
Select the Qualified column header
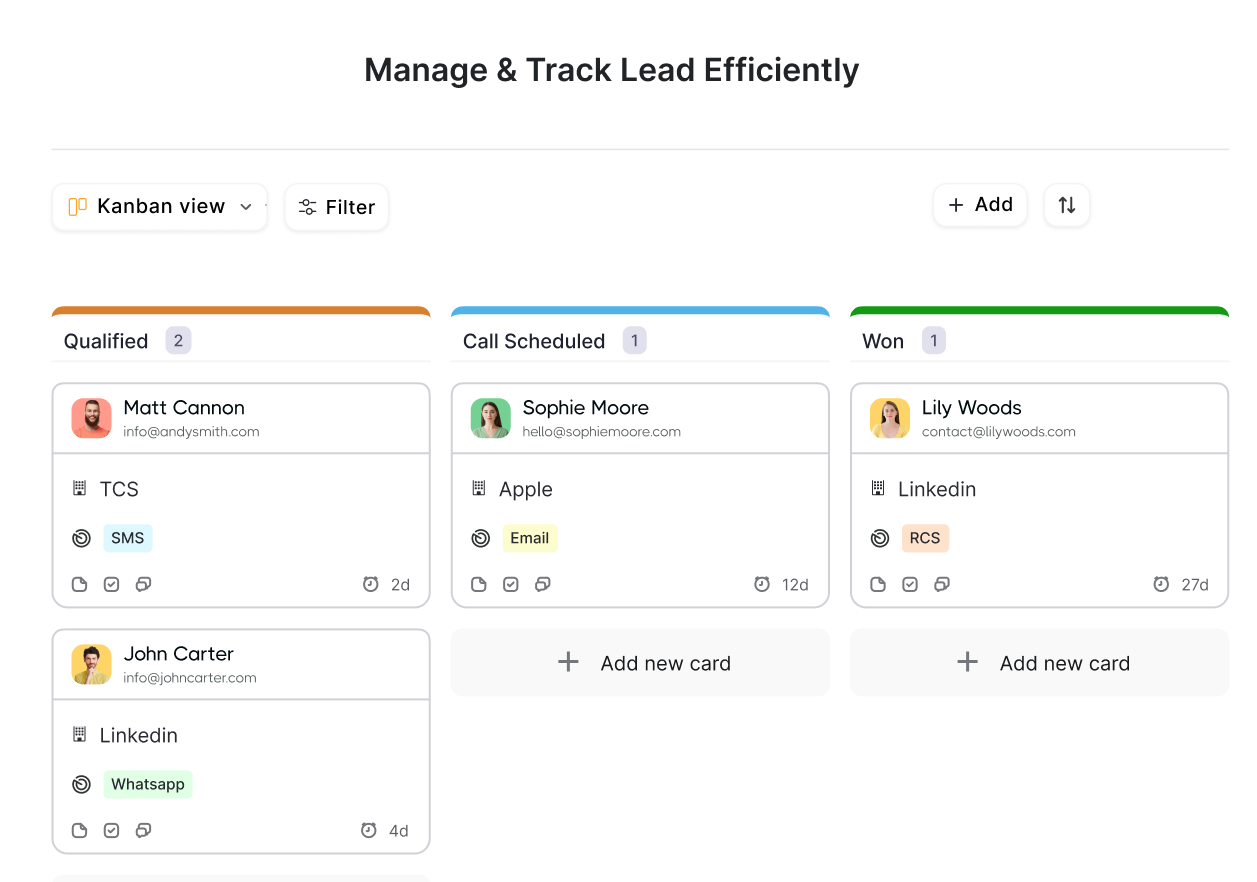(105, 341)
